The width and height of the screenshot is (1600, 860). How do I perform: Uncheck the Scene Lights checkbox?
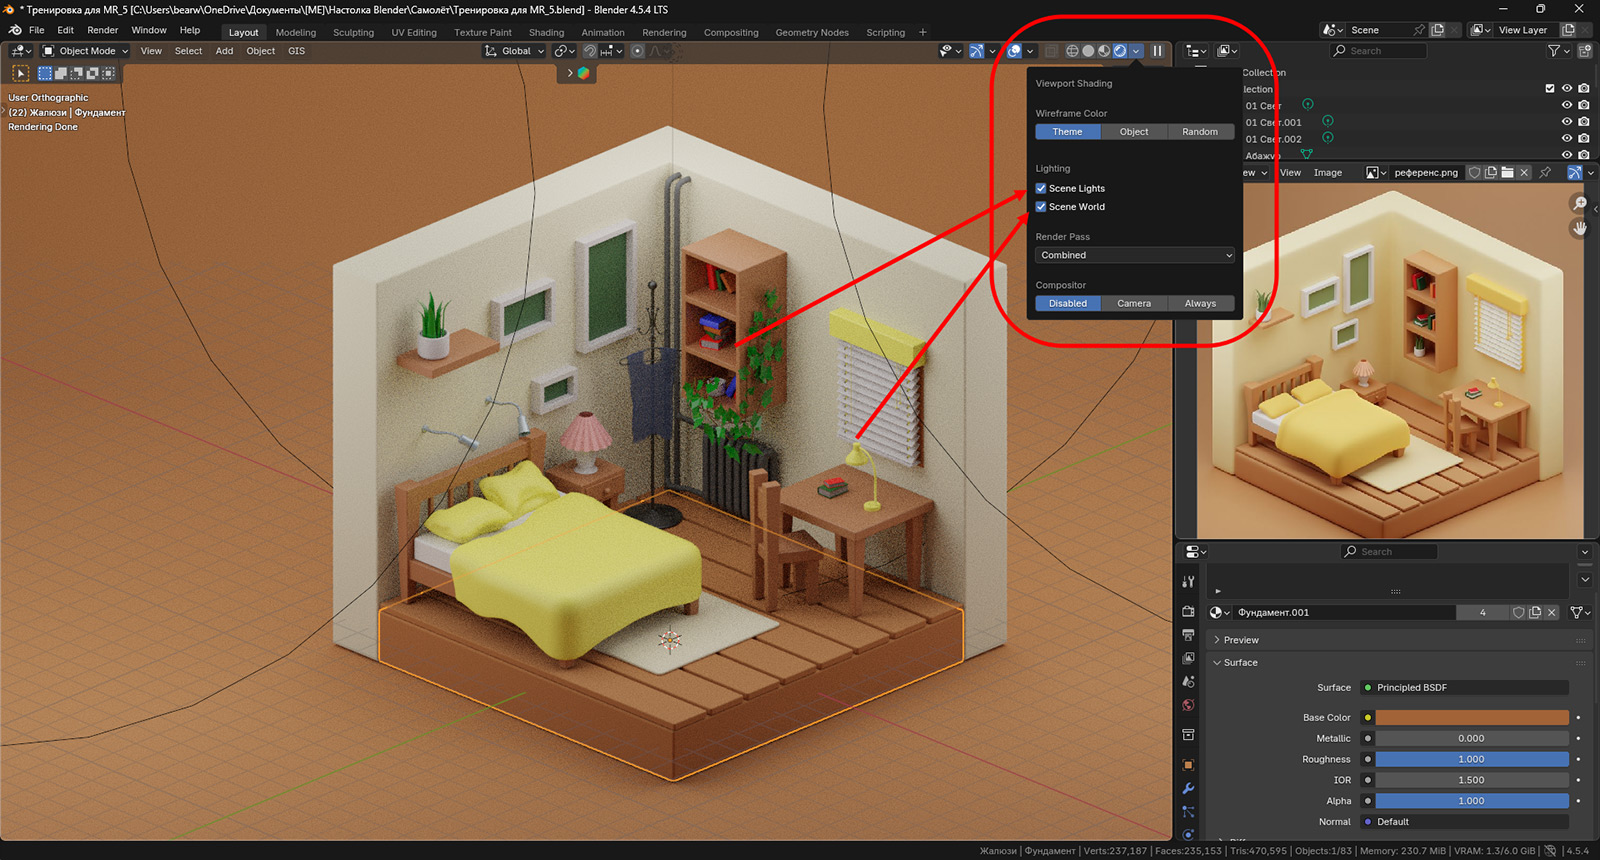coord(1041,189)
